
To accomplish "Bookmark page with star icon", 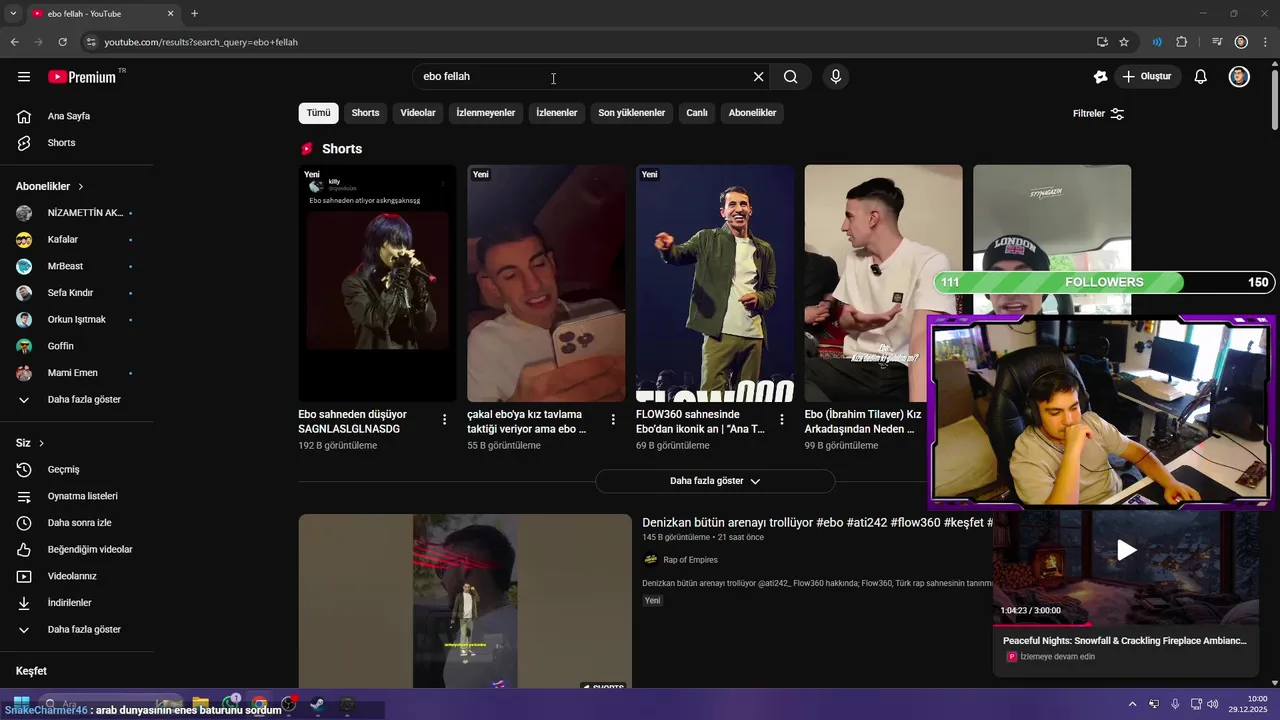I will (1124, 42).
